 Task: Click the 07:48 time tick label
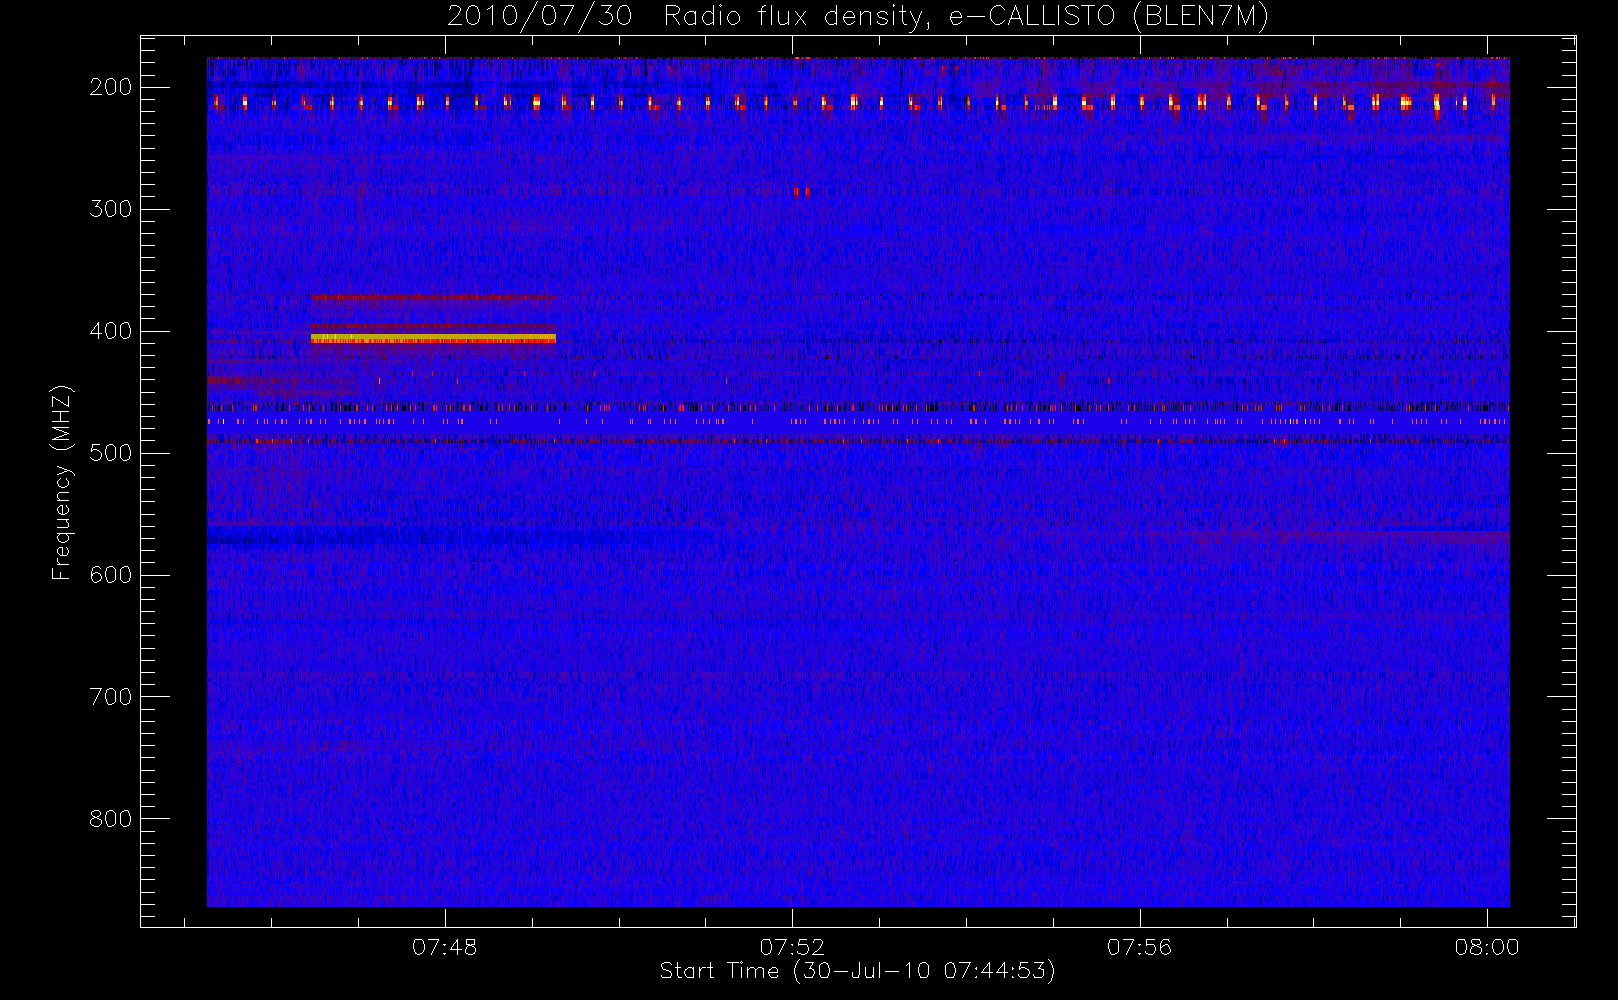(x=445, y=947)
